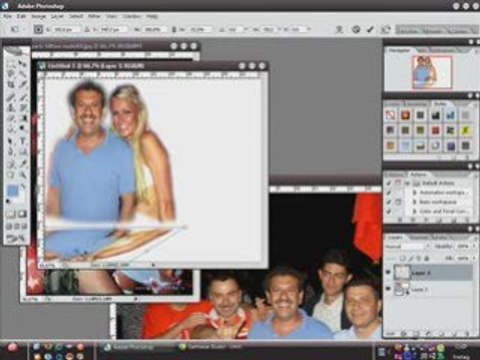
Task: Toggle the Automation workspaces action checkmark
Action: pos(389,192)
